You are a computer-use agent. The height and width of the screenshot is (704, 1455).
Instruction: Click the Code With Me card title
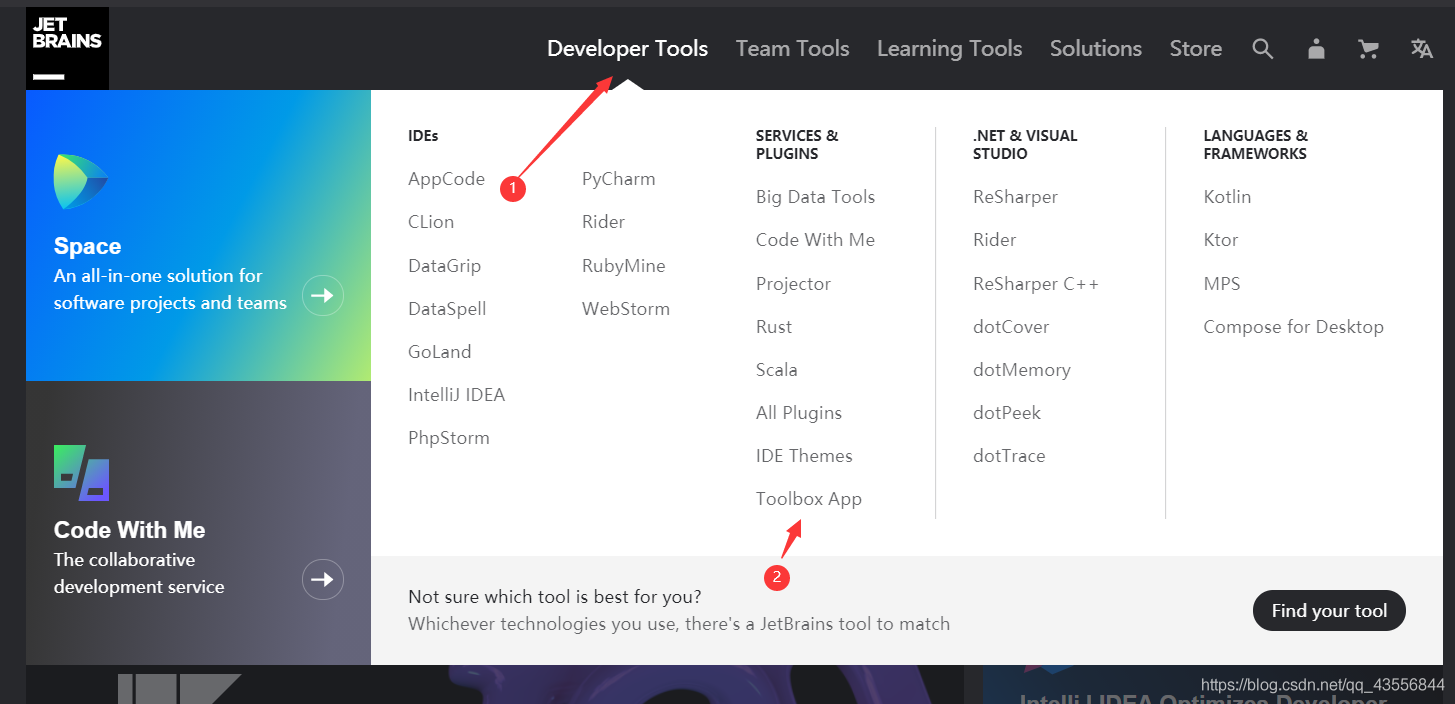(129, 530)
